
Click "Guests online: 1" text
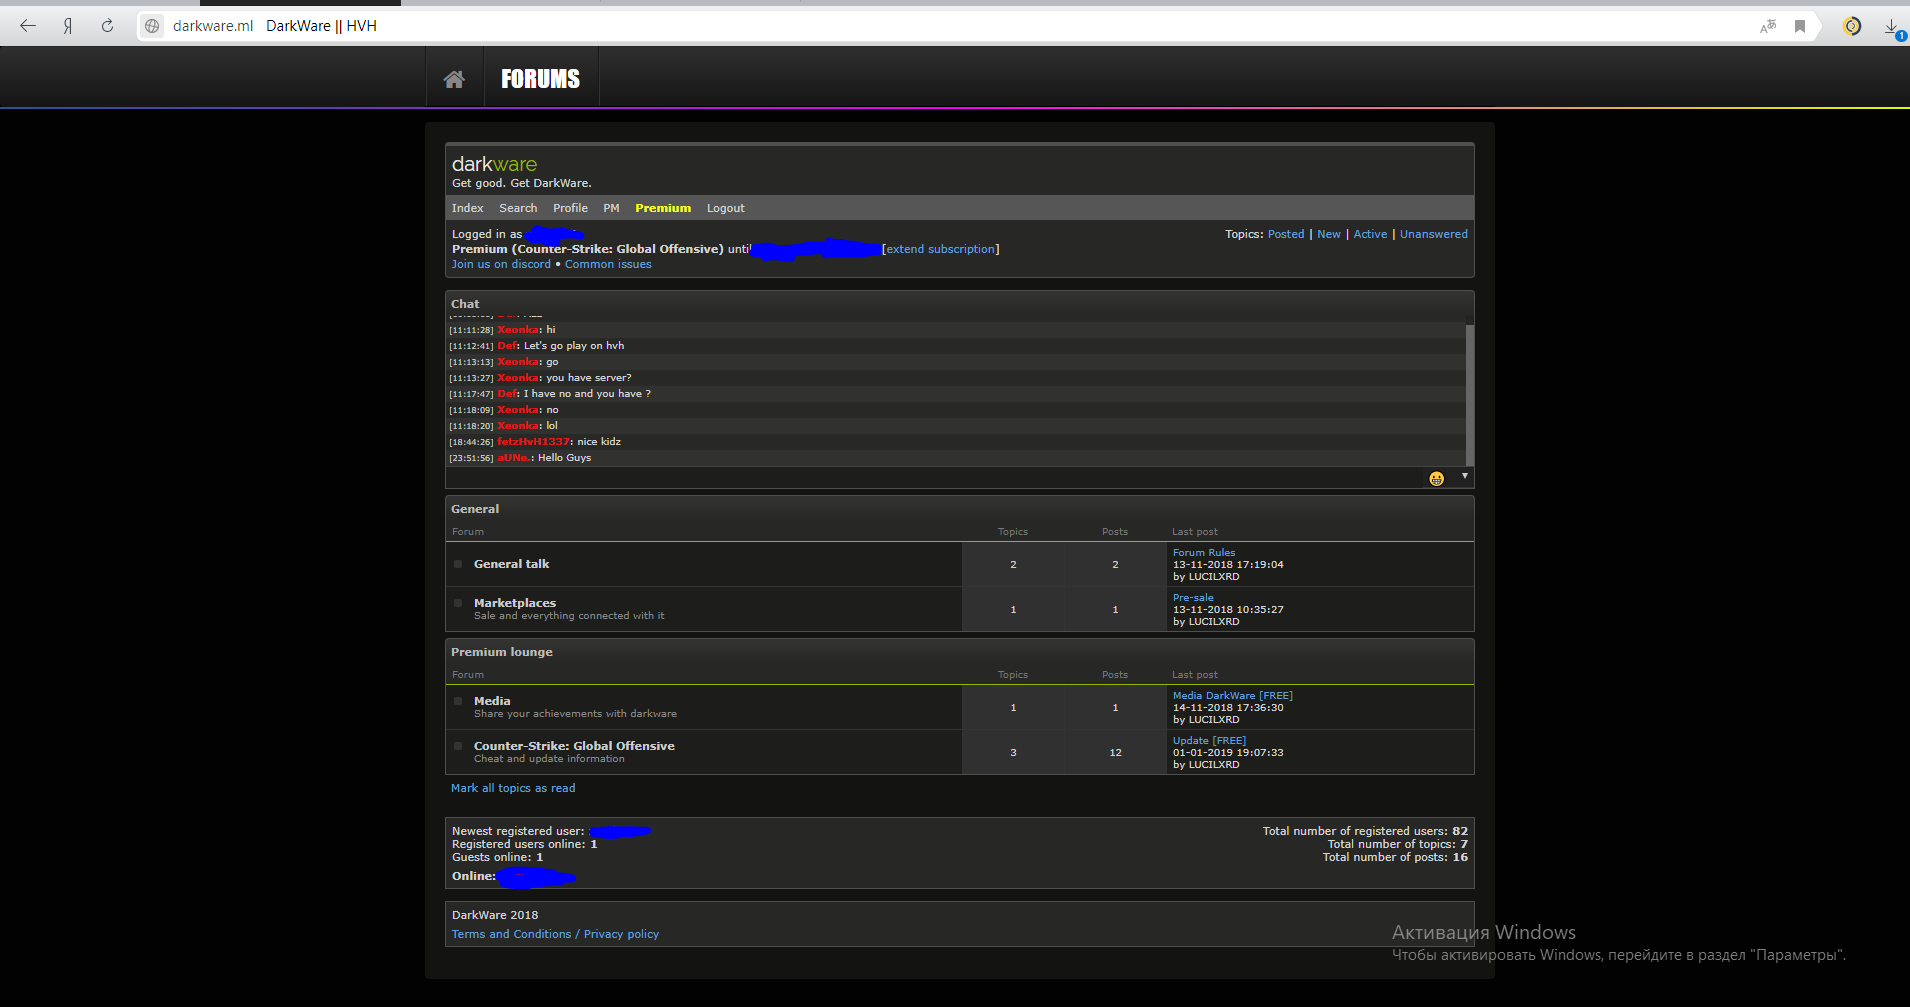(498, 857)
